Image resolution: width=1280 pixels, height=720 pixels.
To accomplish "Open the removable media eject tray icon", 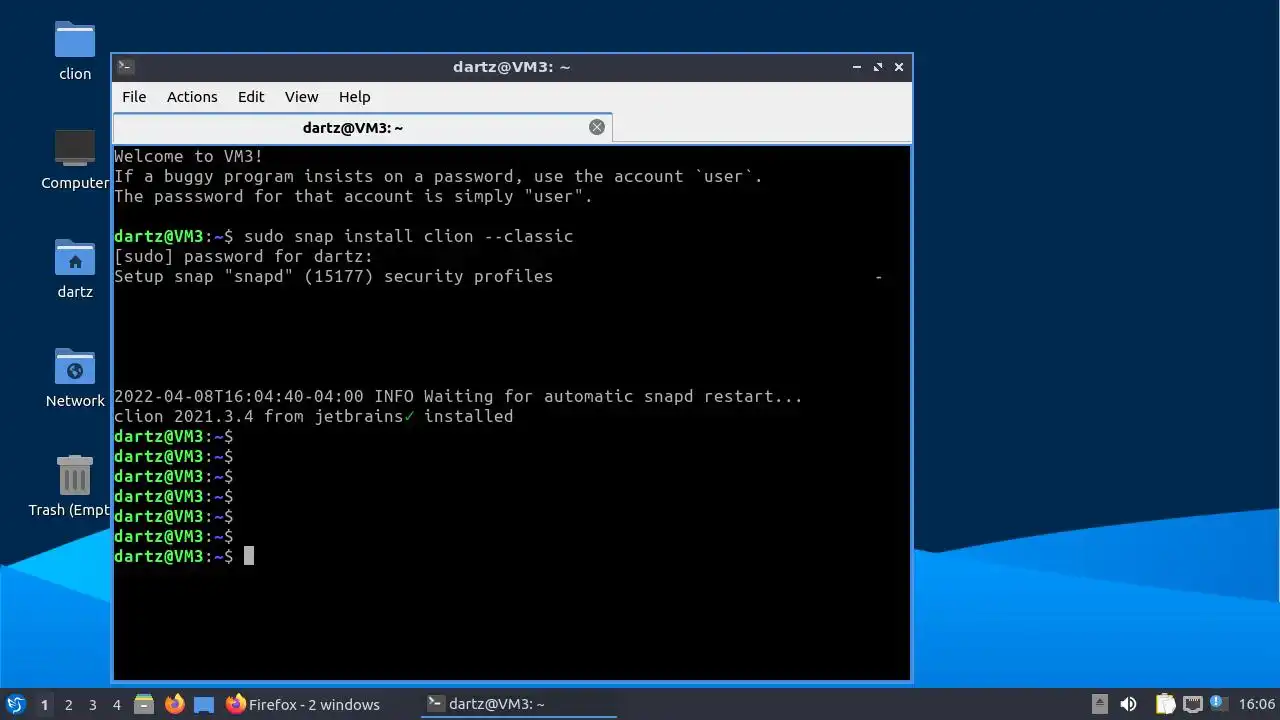I will click(1099, 704).
